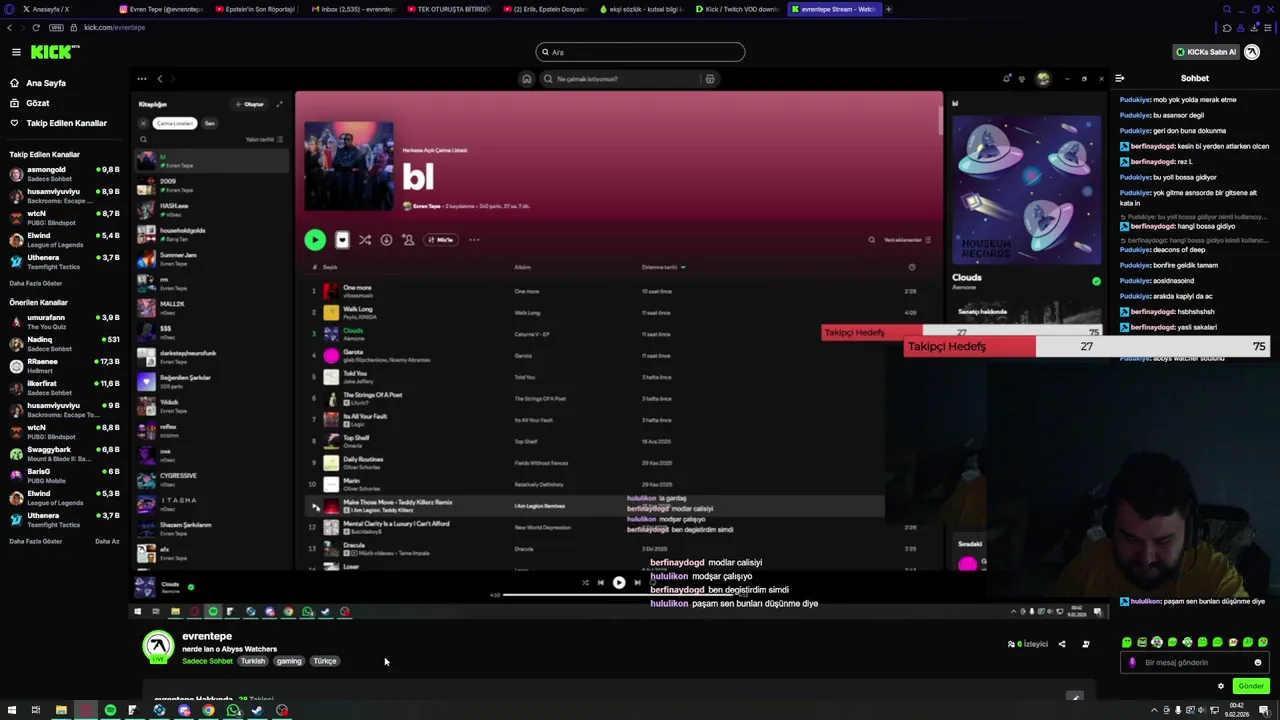Open Elwind channel in followed list

pos(64,240)
